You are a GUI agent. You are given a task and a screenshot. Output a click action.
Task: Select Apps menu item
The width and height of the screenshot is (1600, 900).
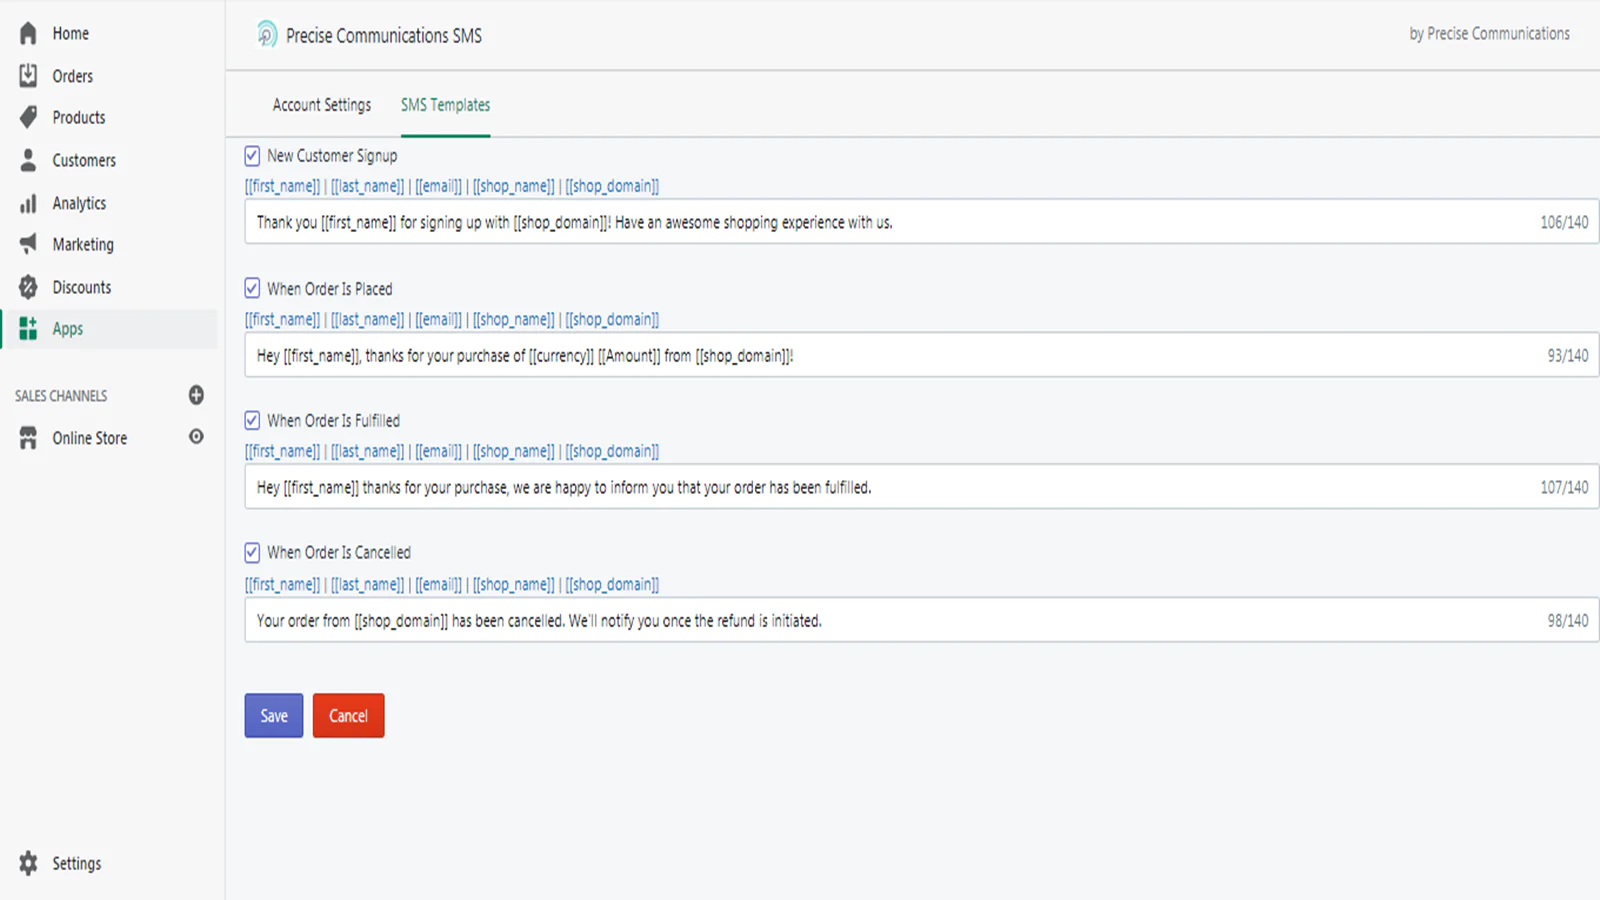(67, 329)
